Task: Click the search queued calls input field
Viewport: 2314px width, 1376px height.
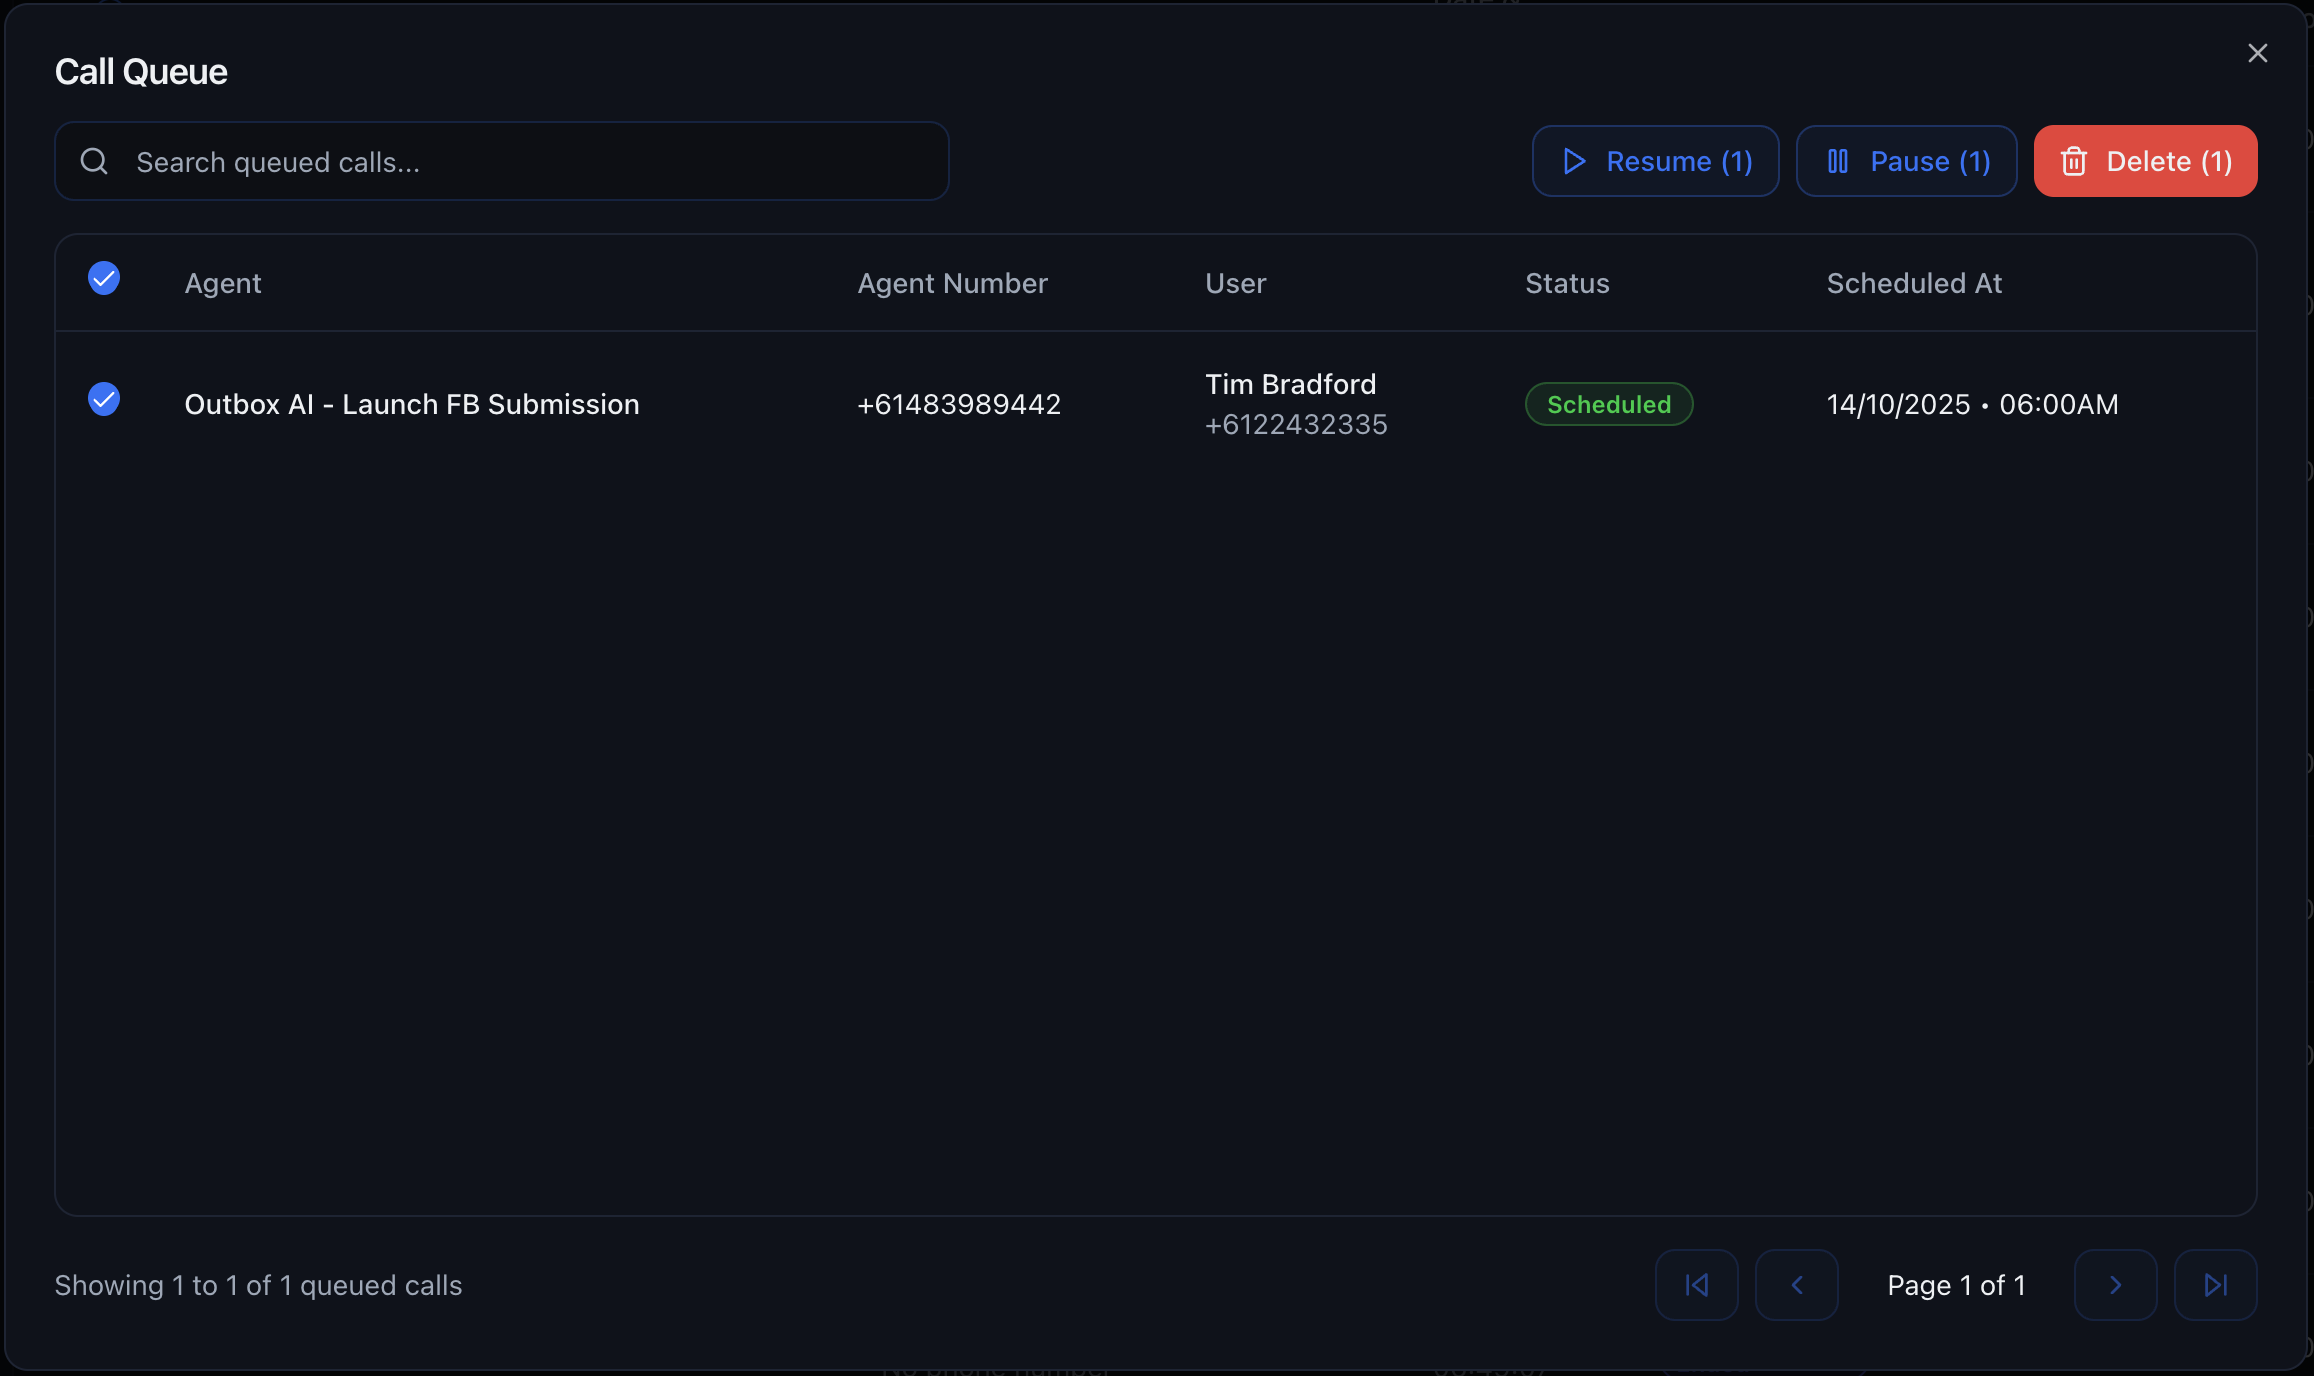Action: (x=500, y=161)
